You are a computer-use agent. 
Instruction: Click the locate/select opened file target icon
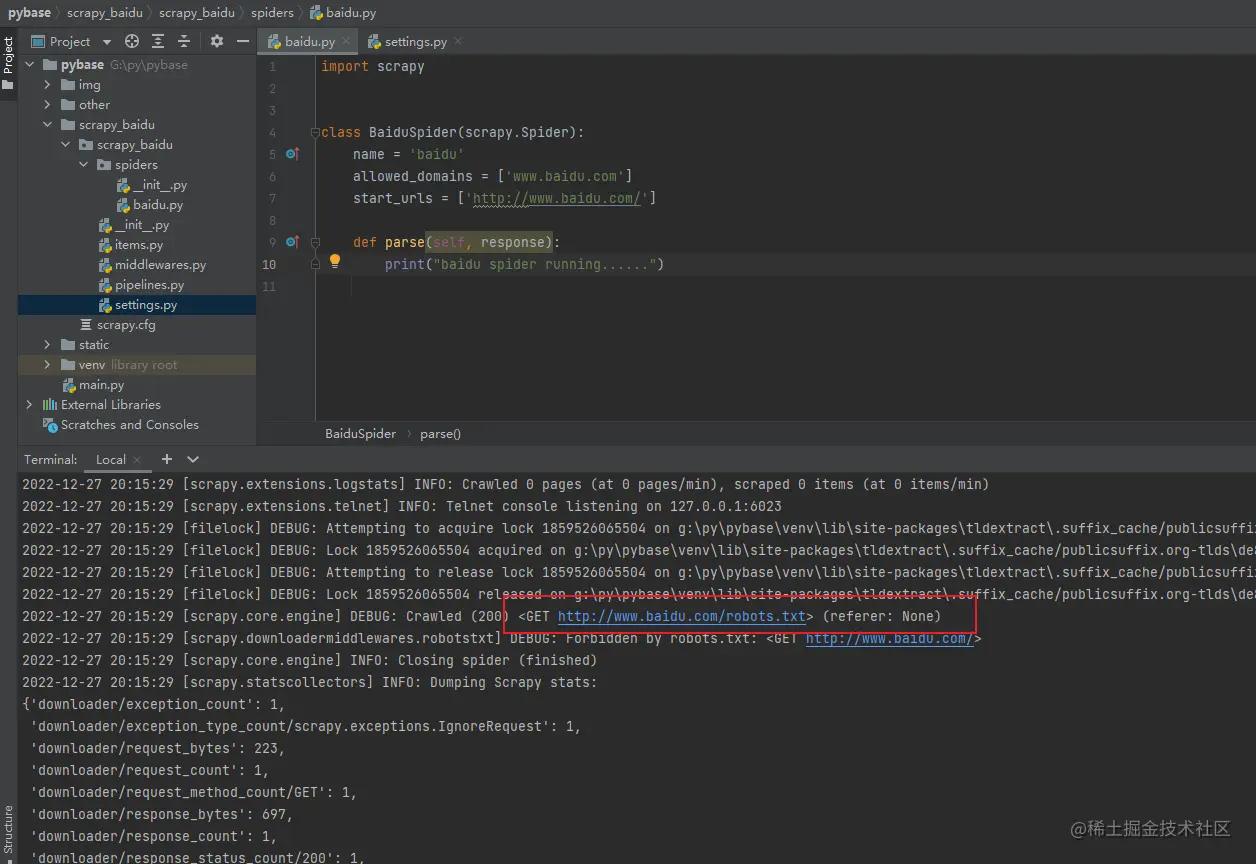(x=132, y=41)
